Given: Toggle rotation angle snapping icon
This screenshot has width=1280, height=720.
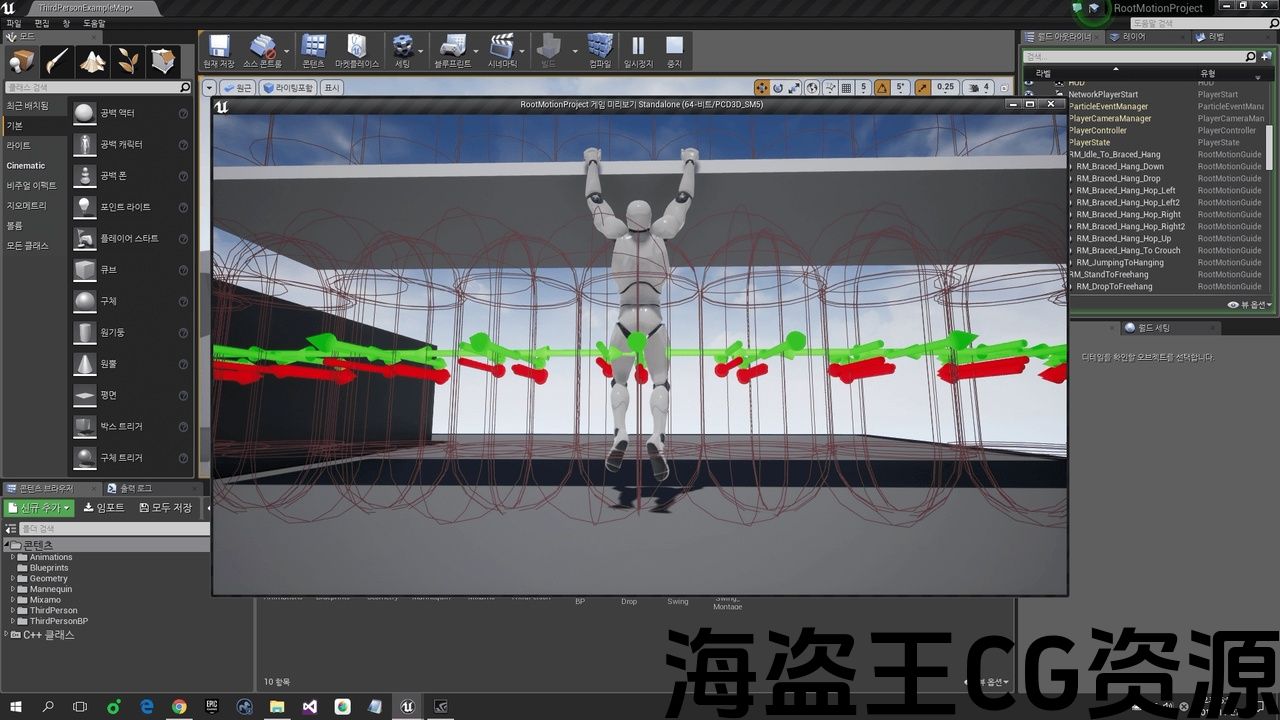Looking at the screenshot, I should pos(882,88).
